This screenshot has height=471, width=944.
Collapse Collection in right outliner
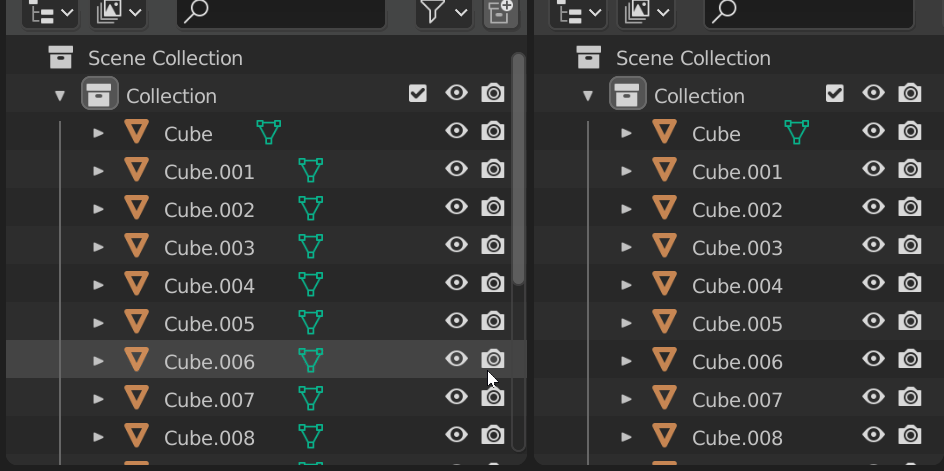588,96
